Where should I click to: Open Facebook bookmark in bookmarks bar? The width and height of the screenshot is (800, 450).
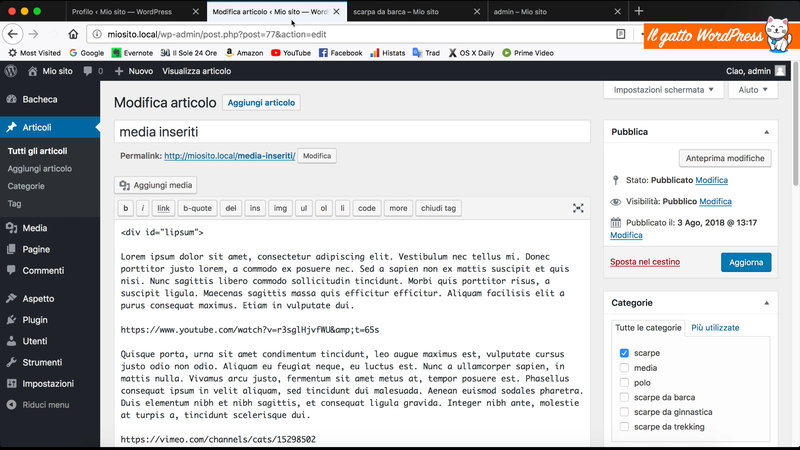click(x=340, y=53)
